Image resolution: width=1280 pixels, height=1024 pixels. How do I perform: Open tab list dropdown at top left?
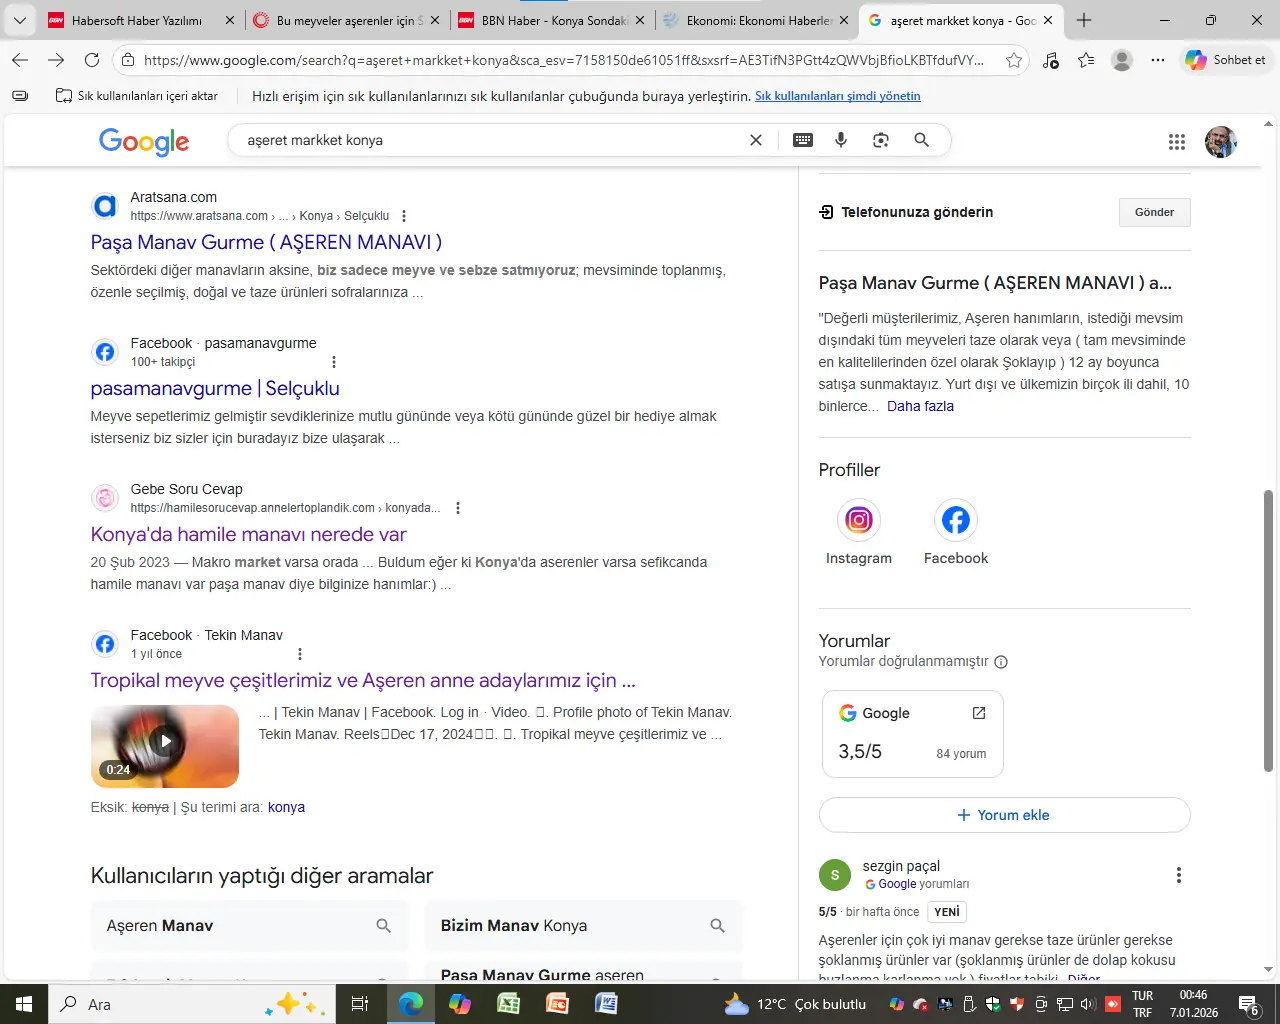pyautogui.click(x=20, y=20)
